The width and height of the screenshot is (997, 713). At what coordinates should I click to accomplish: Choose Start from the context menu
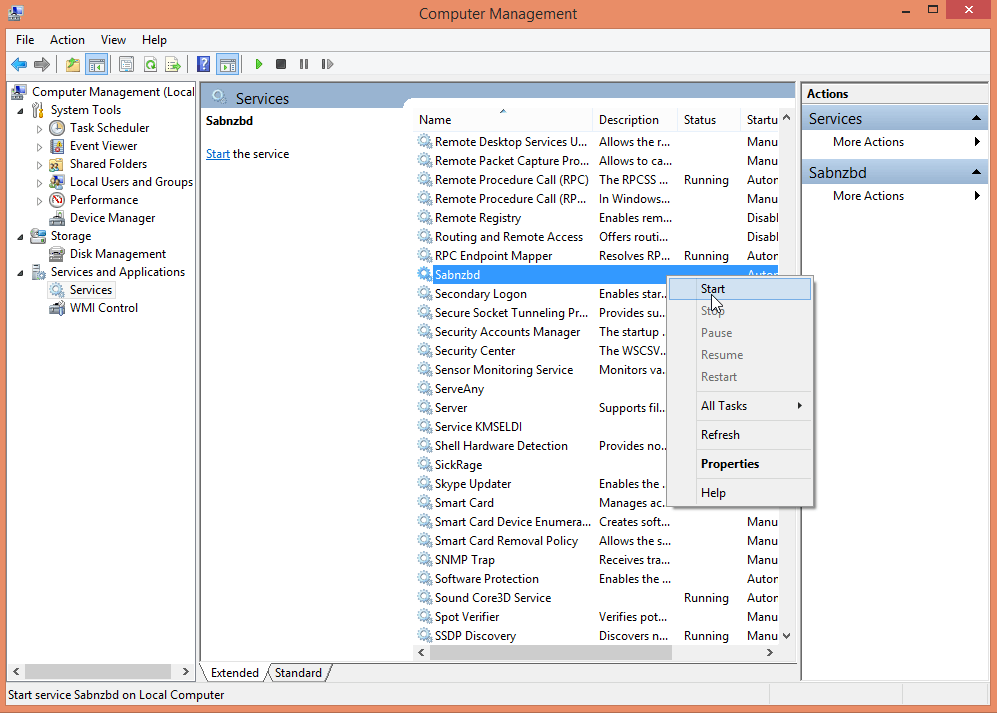(x=713, y=289)
